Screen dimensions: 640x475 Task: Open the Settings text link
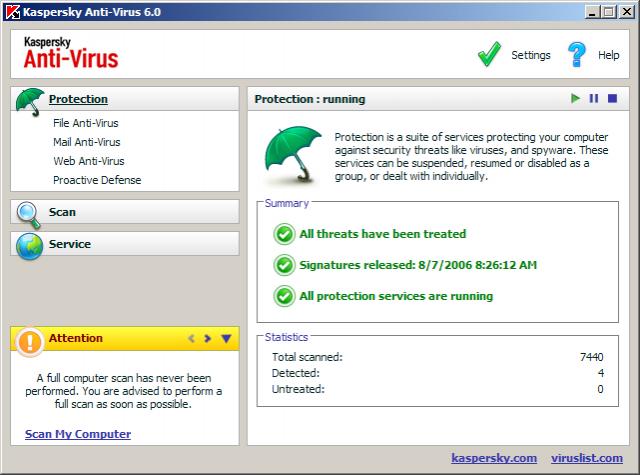click(531, 55)
